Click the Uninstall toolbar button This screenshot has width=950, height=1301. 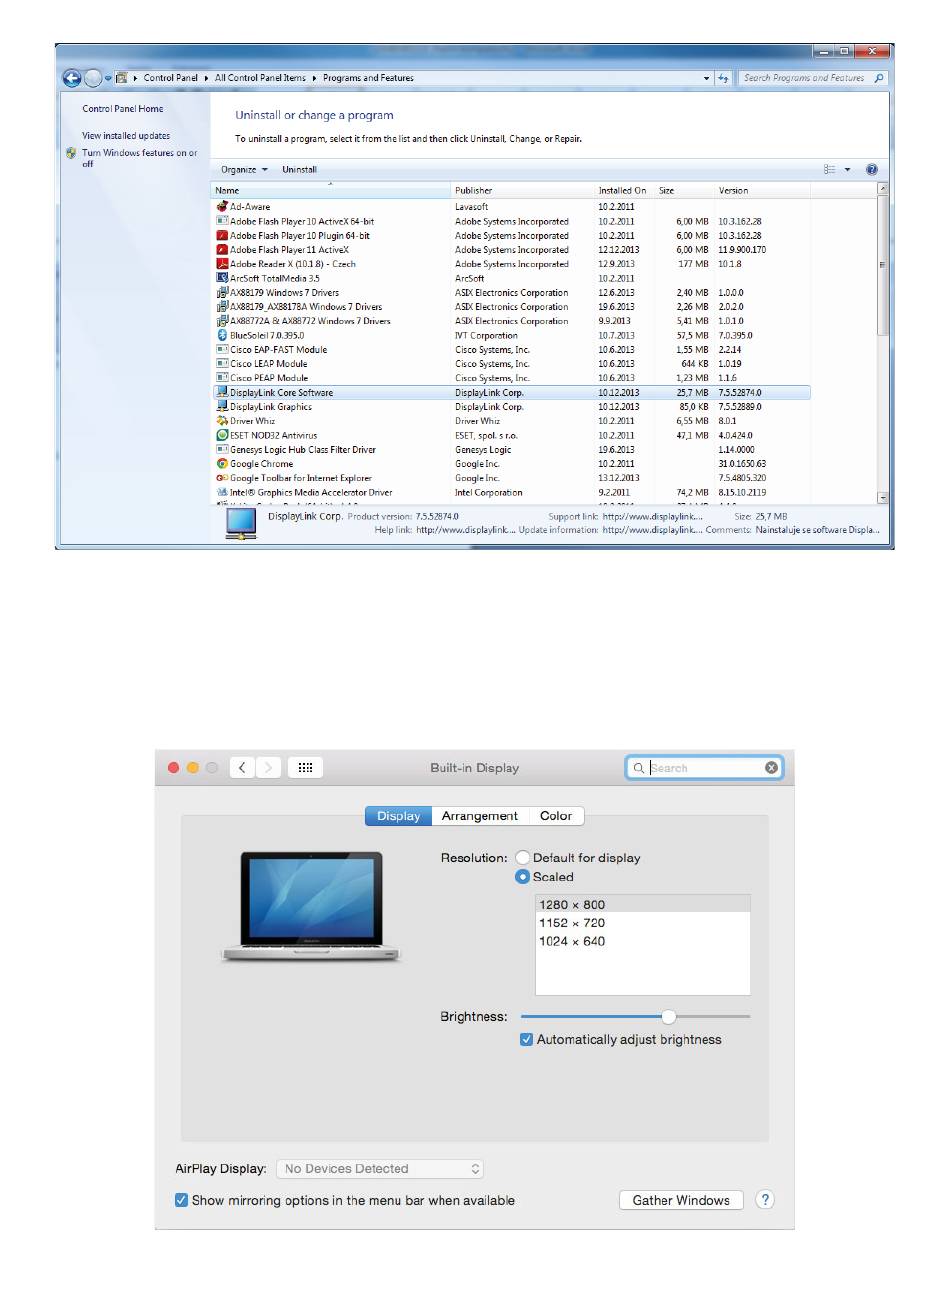tap(299, 170)
